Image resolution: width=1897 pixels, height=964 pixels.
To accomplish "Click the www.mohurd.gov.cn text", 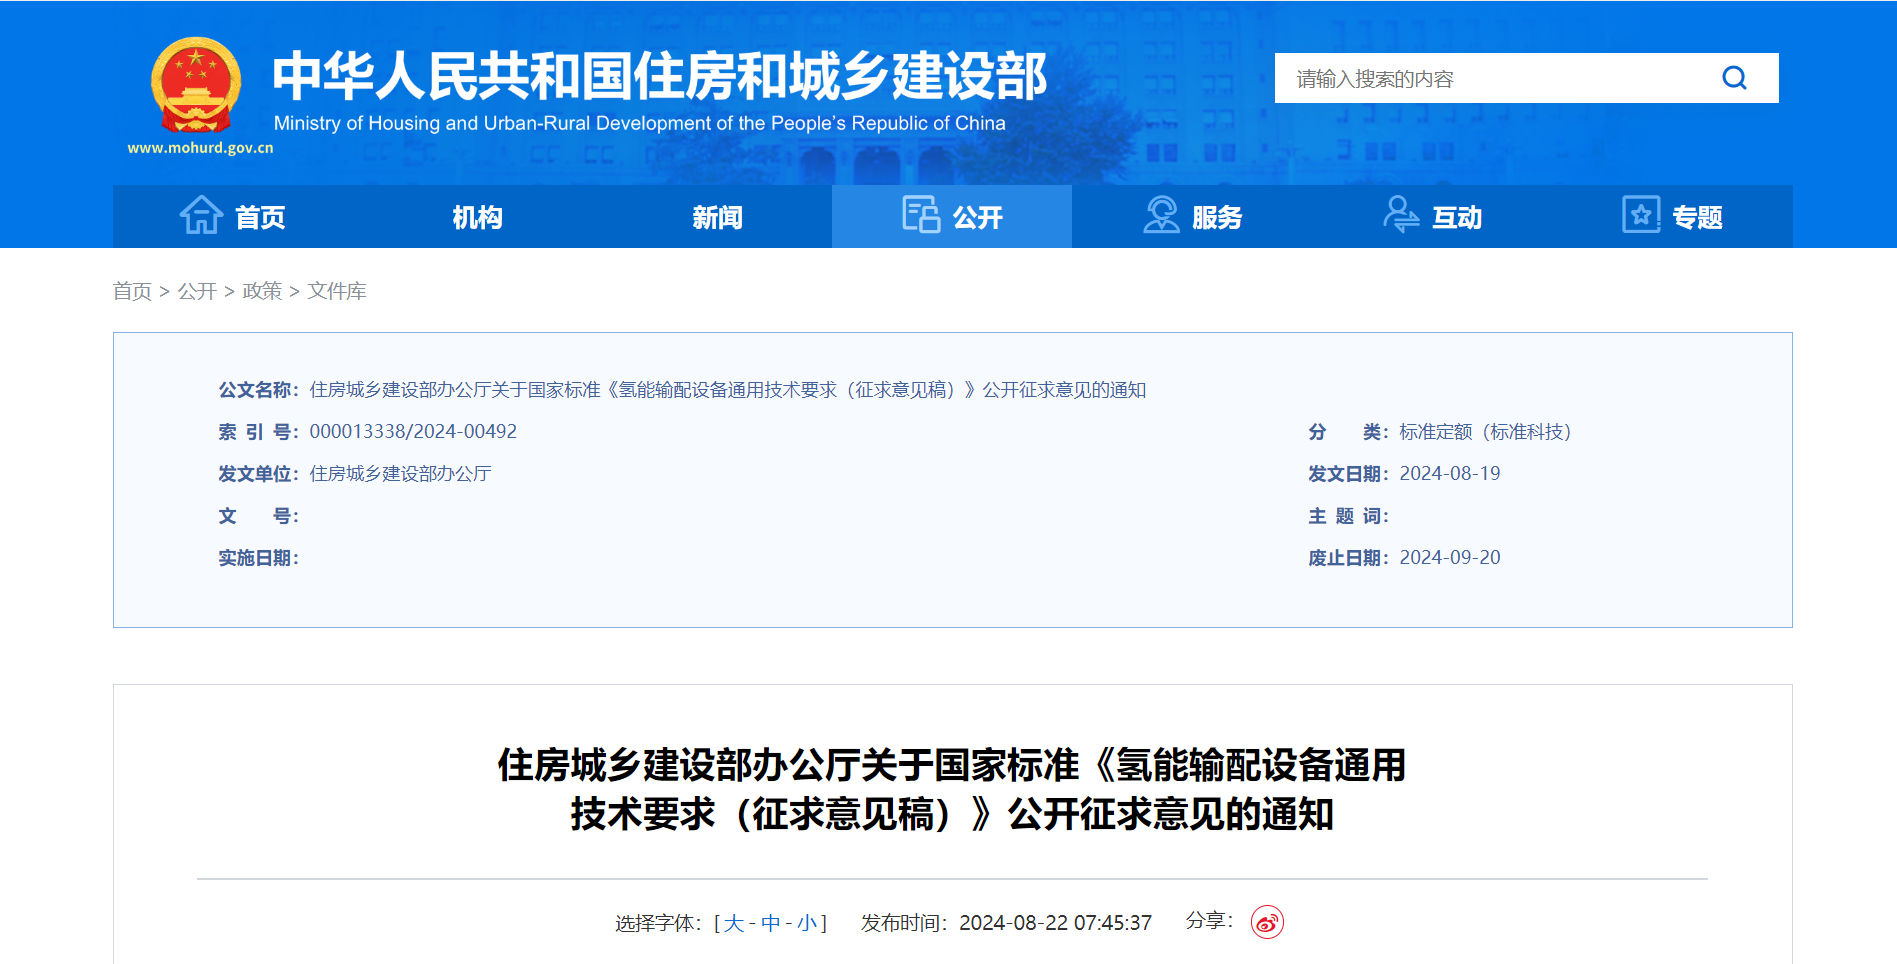I will 200,148.
